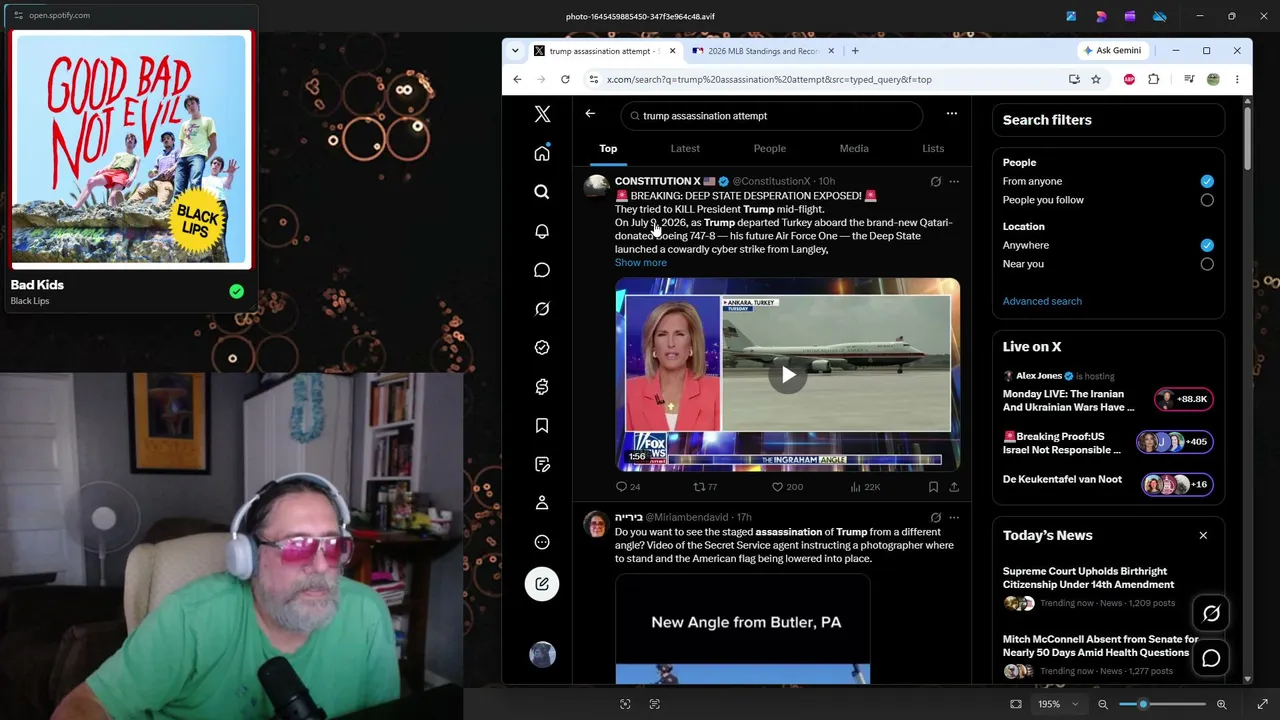Select People you follow radio option
Screen dimensions: 1280x720
point(1207,200)
